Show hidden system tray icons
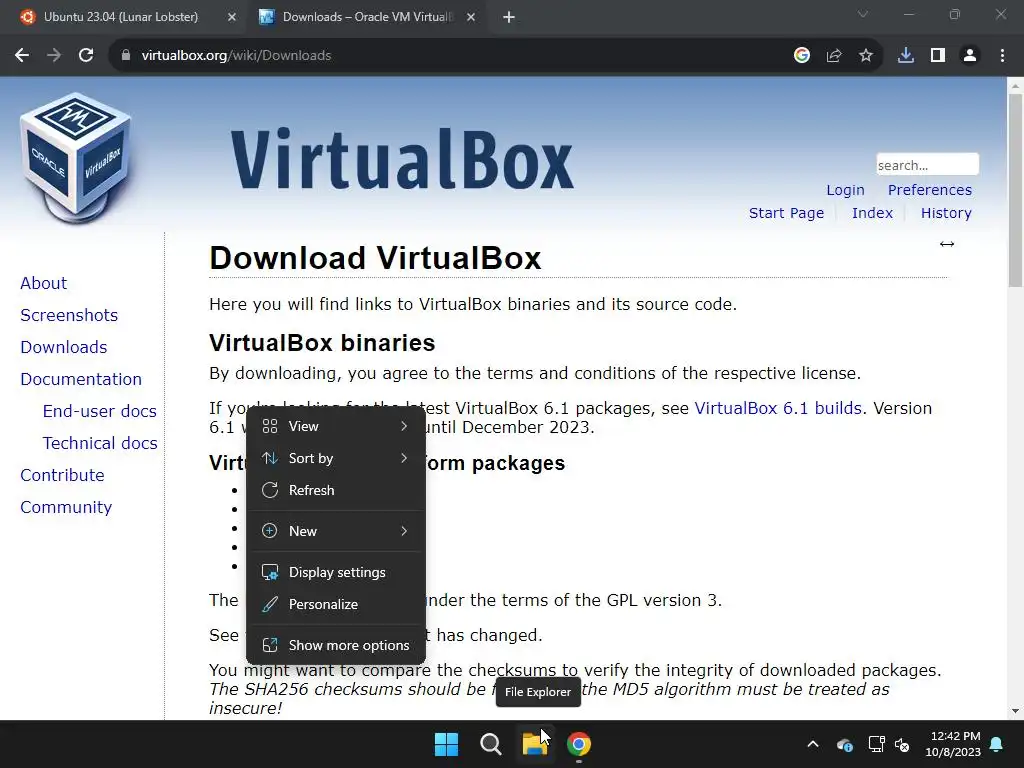Image resolution: width=1024 pixels, height=768 pixels. click(813, 744)
